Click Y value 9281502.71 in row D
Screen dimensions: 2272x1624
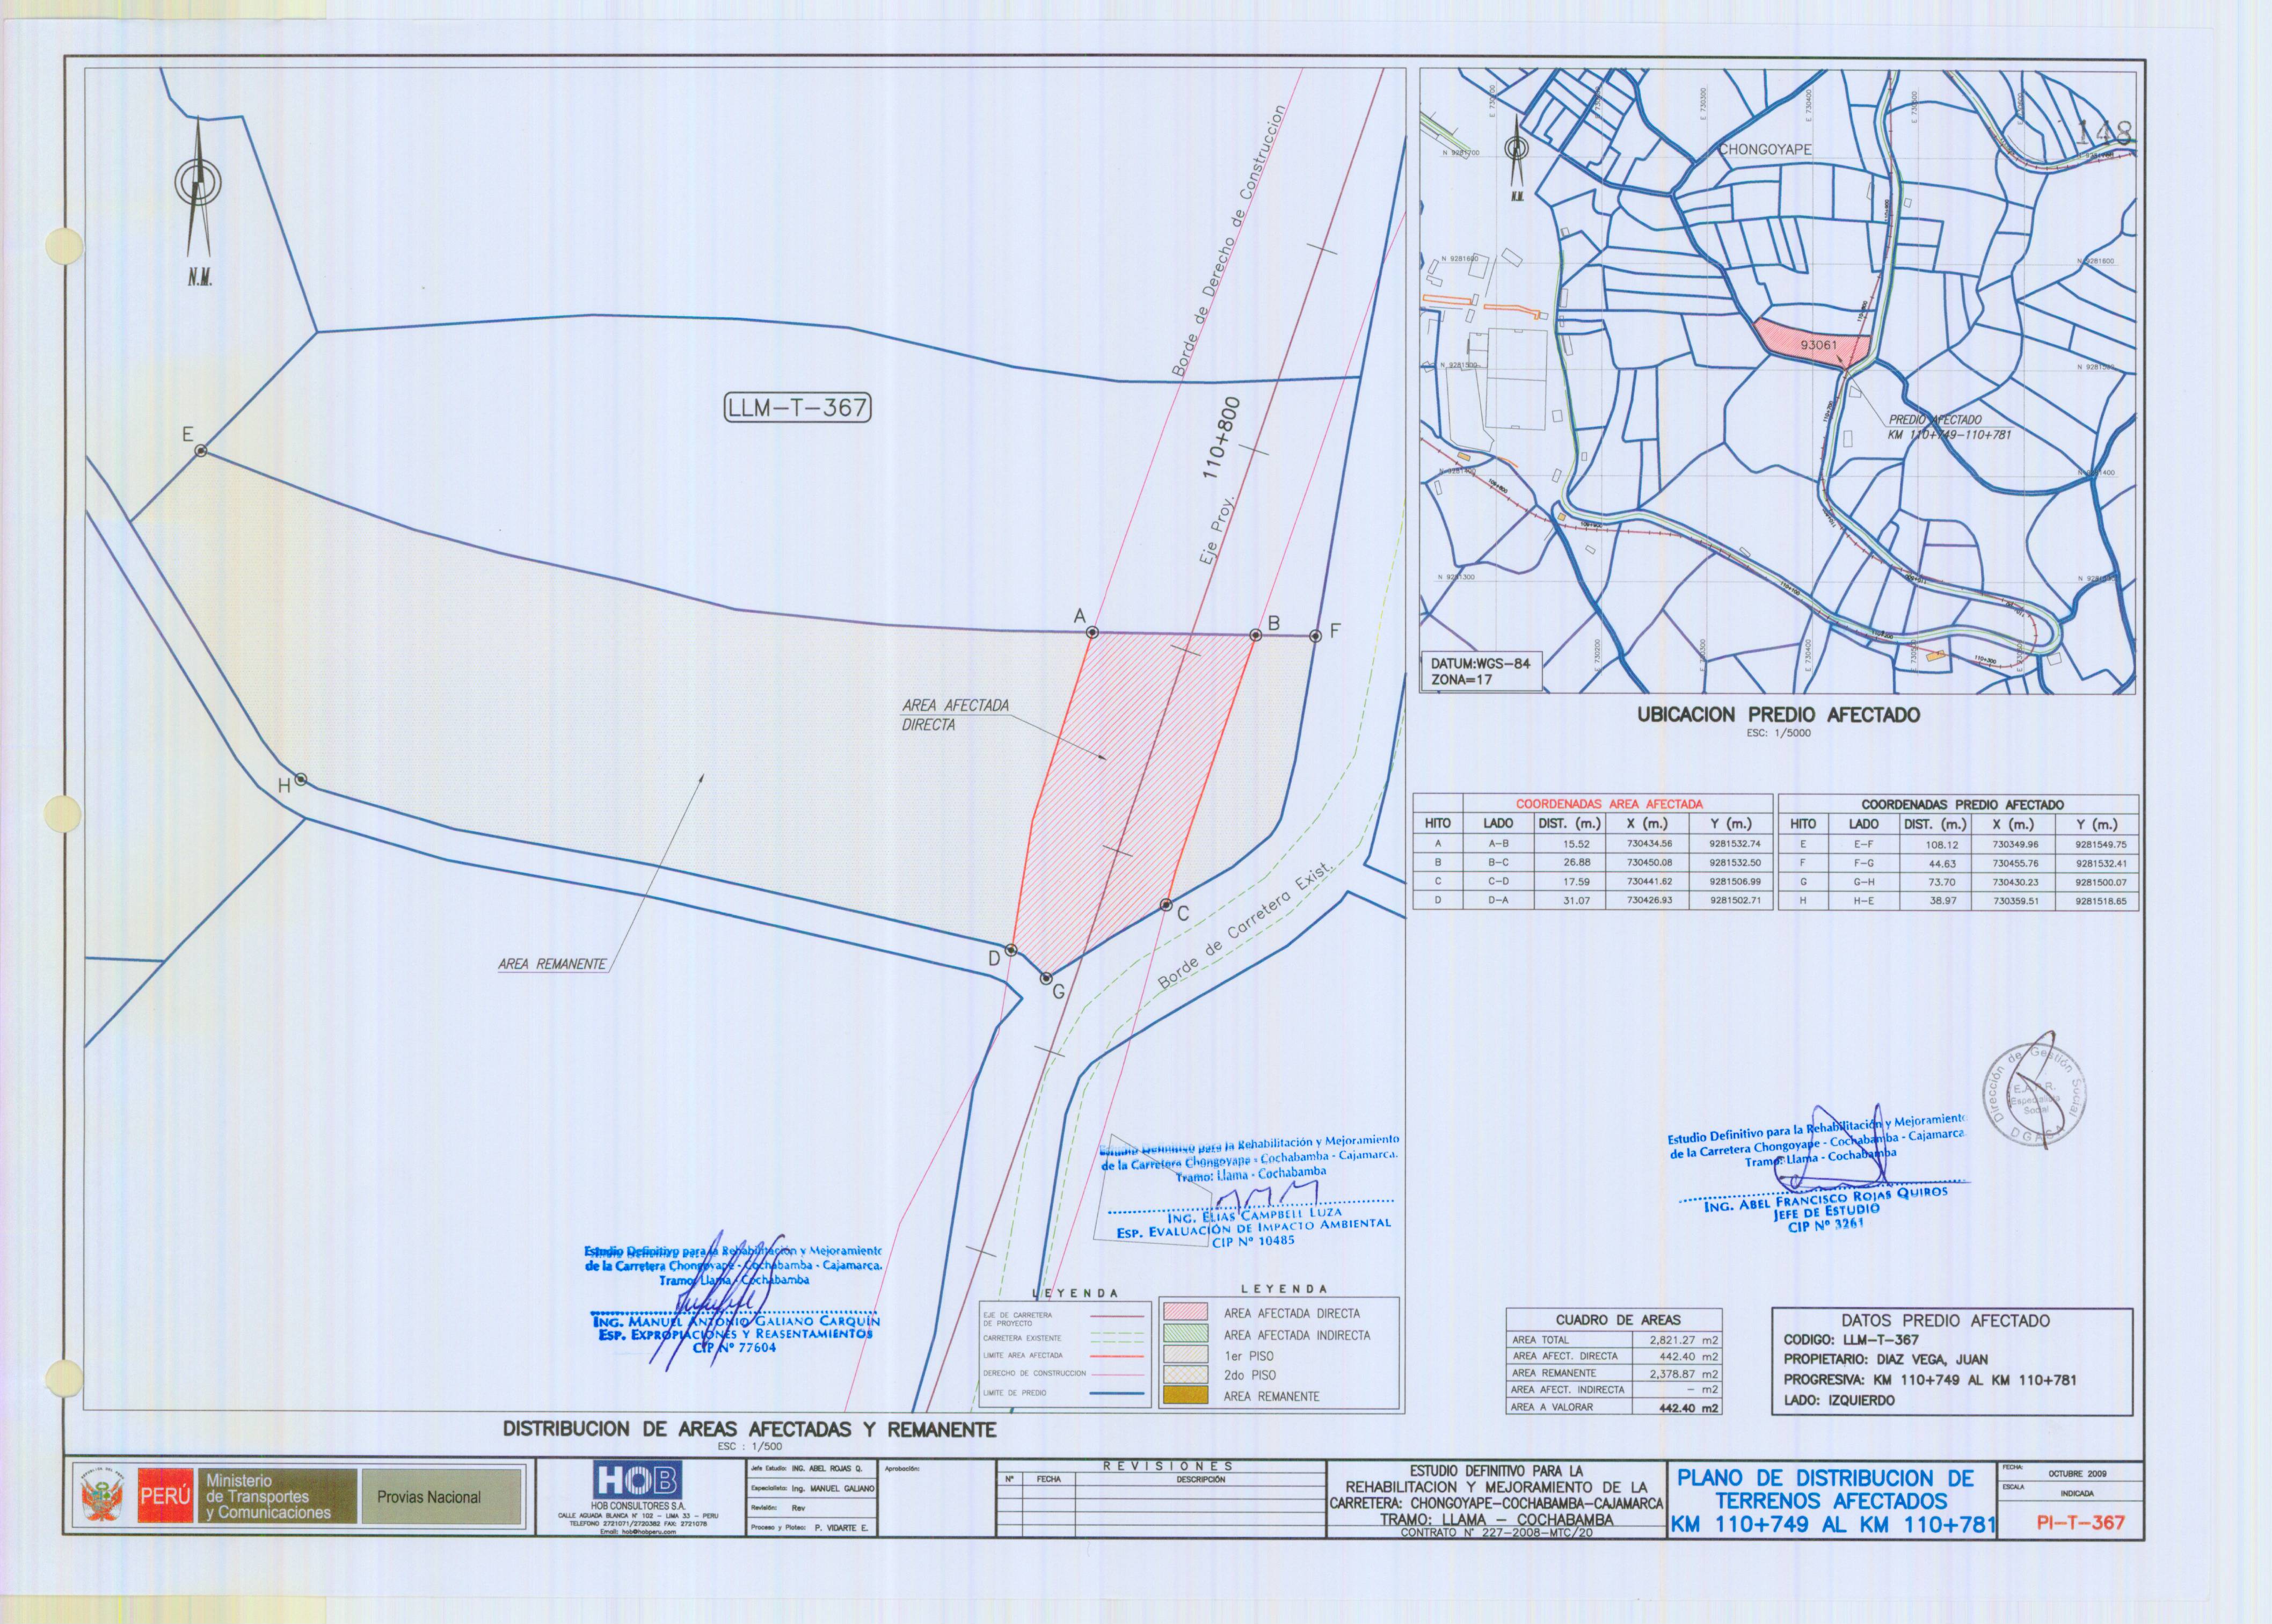tap(1735, 900)
